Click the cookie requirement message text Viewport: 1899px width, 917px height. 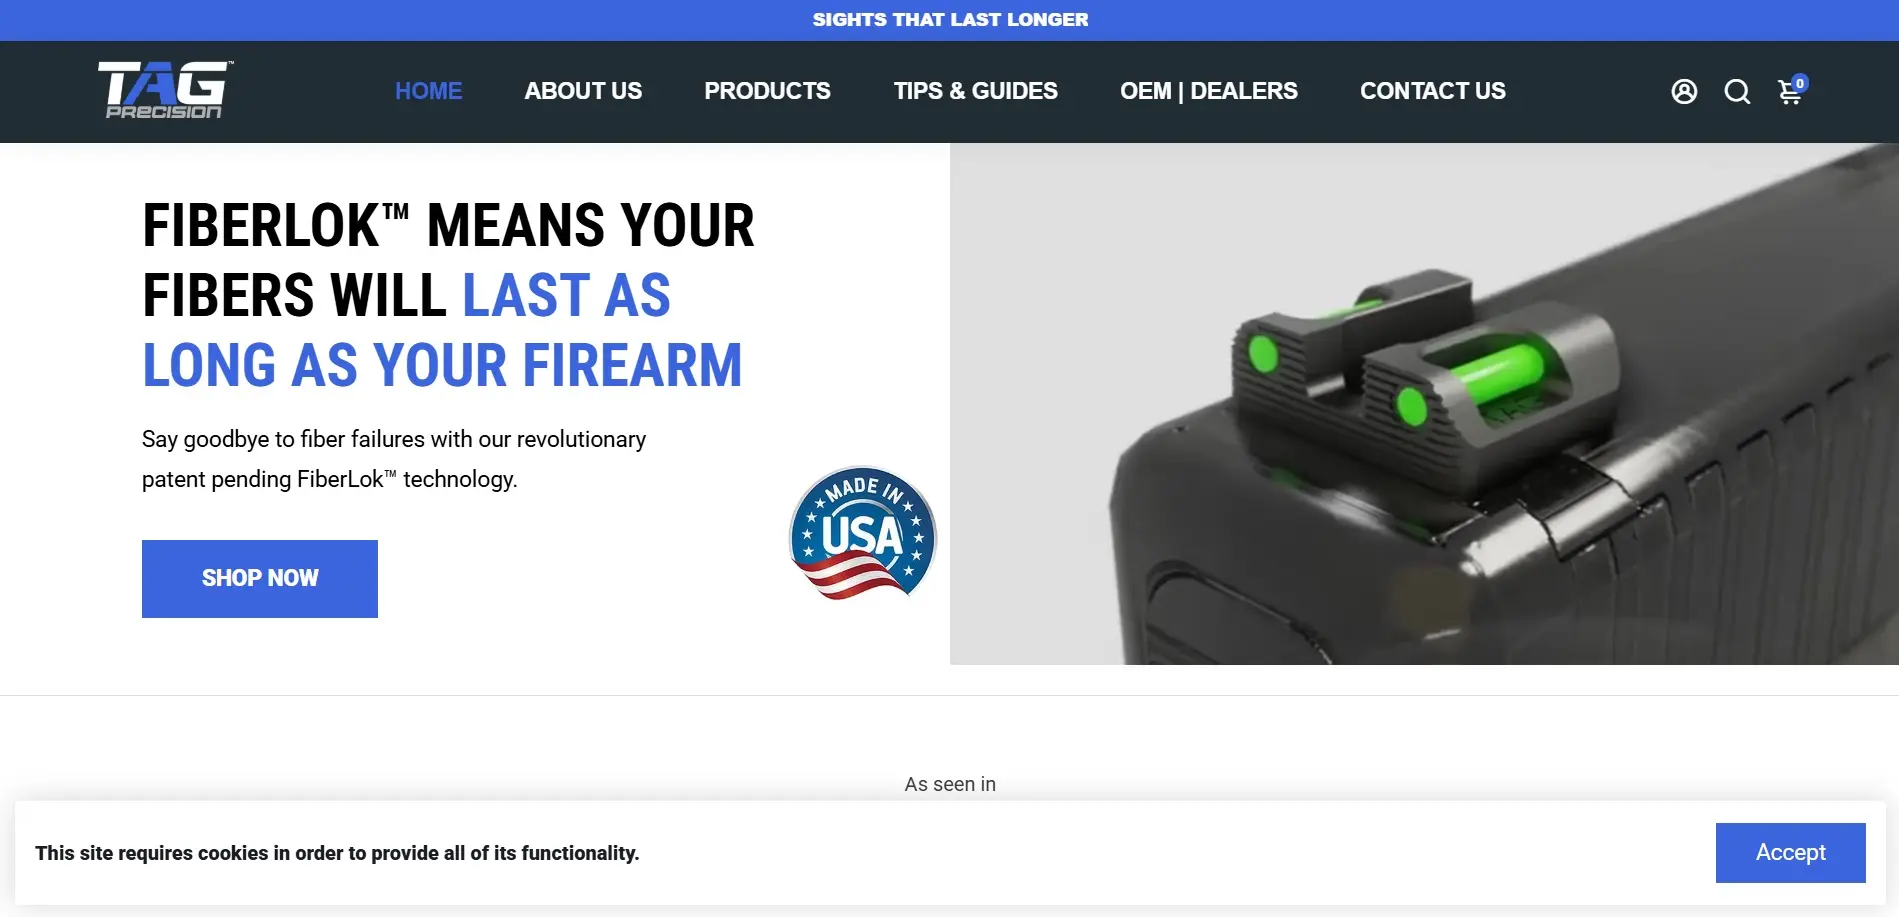tap(337, 853)
